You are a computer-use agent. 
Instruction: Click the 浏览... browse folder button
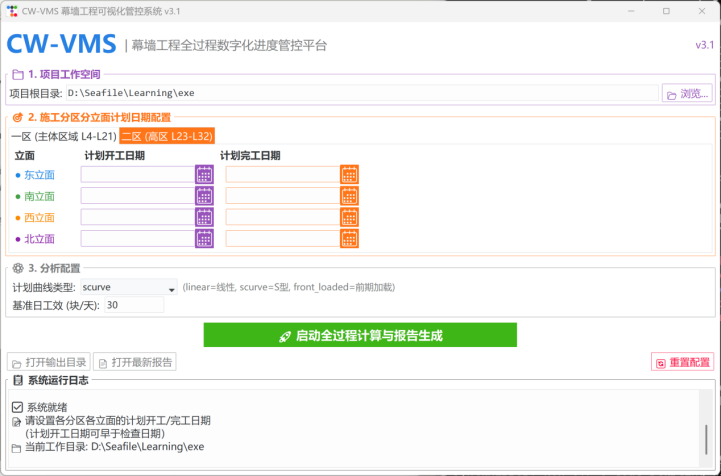point(687,94)
